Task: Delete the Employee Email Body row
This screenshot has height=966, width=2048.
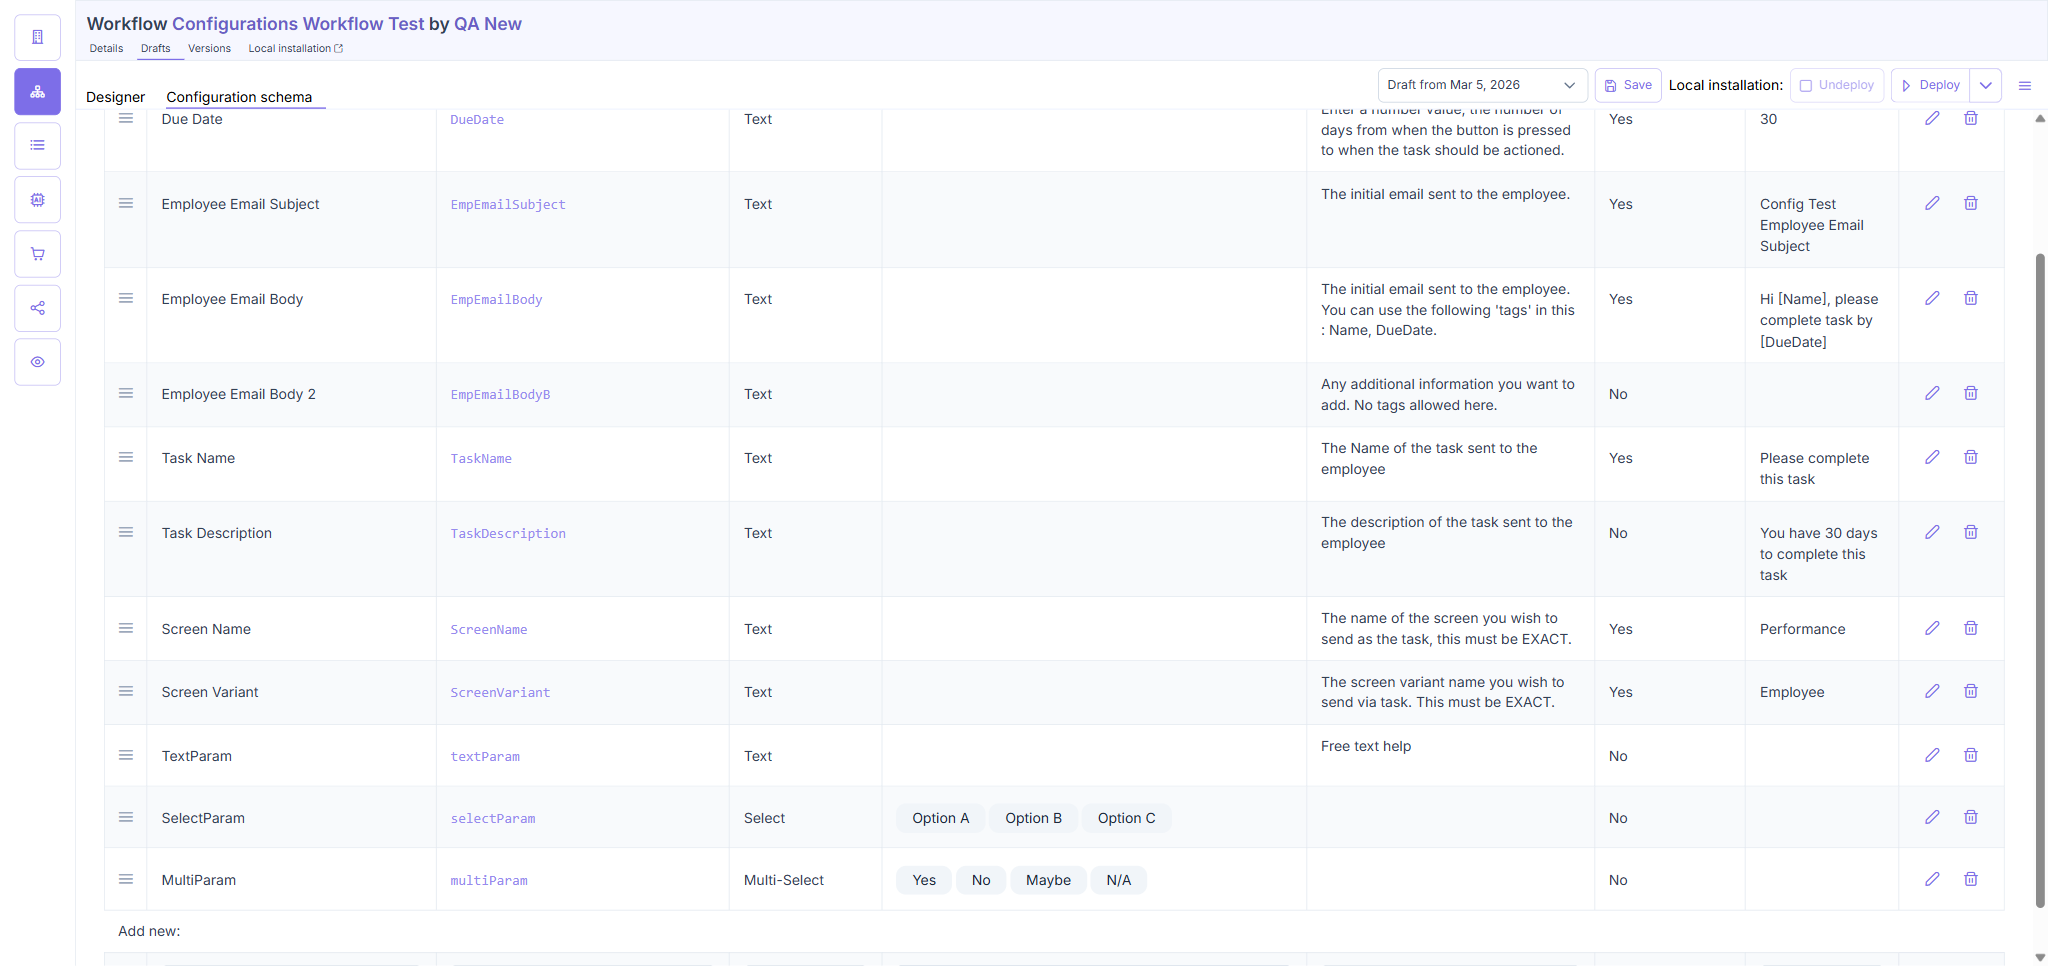Action: (x=1971, y=298)
